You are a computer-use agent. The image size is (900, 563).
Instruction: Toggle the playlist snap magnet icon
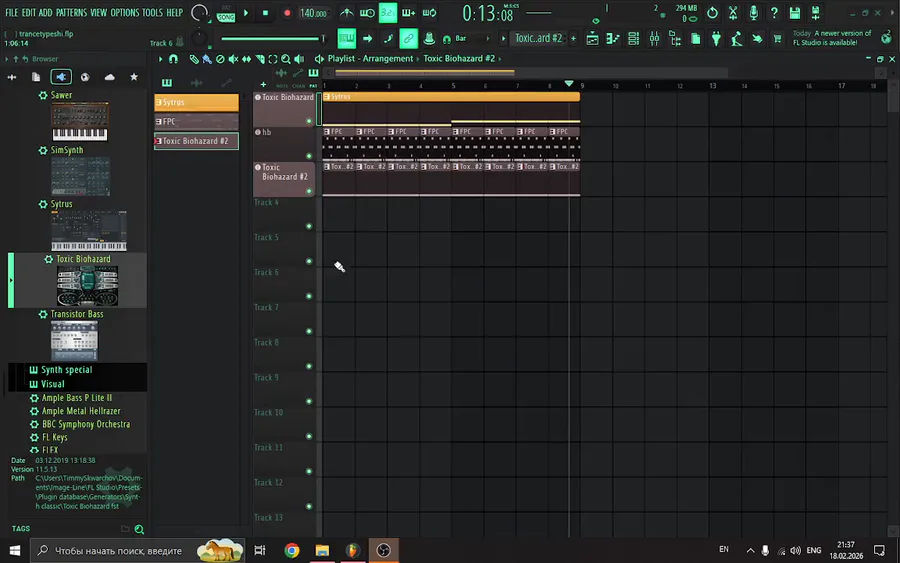click(x=173, y=59)
